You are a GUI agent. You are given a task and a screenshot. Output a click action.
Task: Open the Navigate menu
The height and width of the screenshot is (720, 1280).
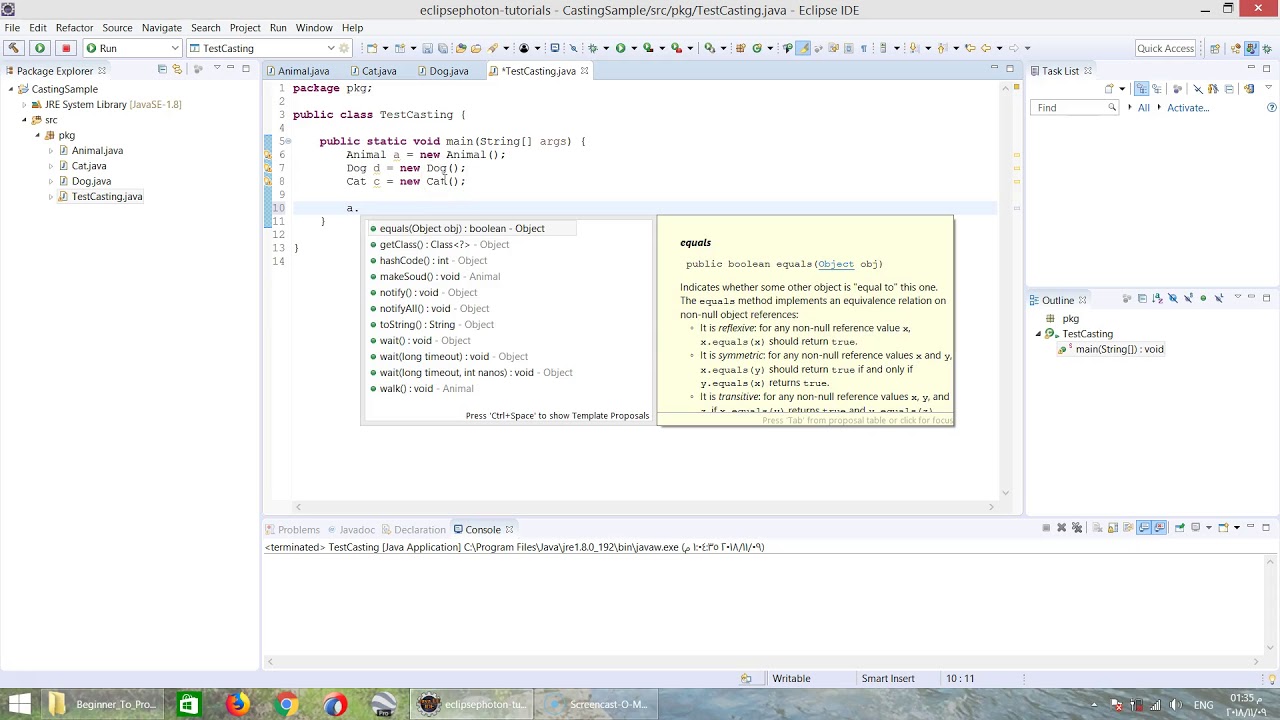tap(162, 28)
